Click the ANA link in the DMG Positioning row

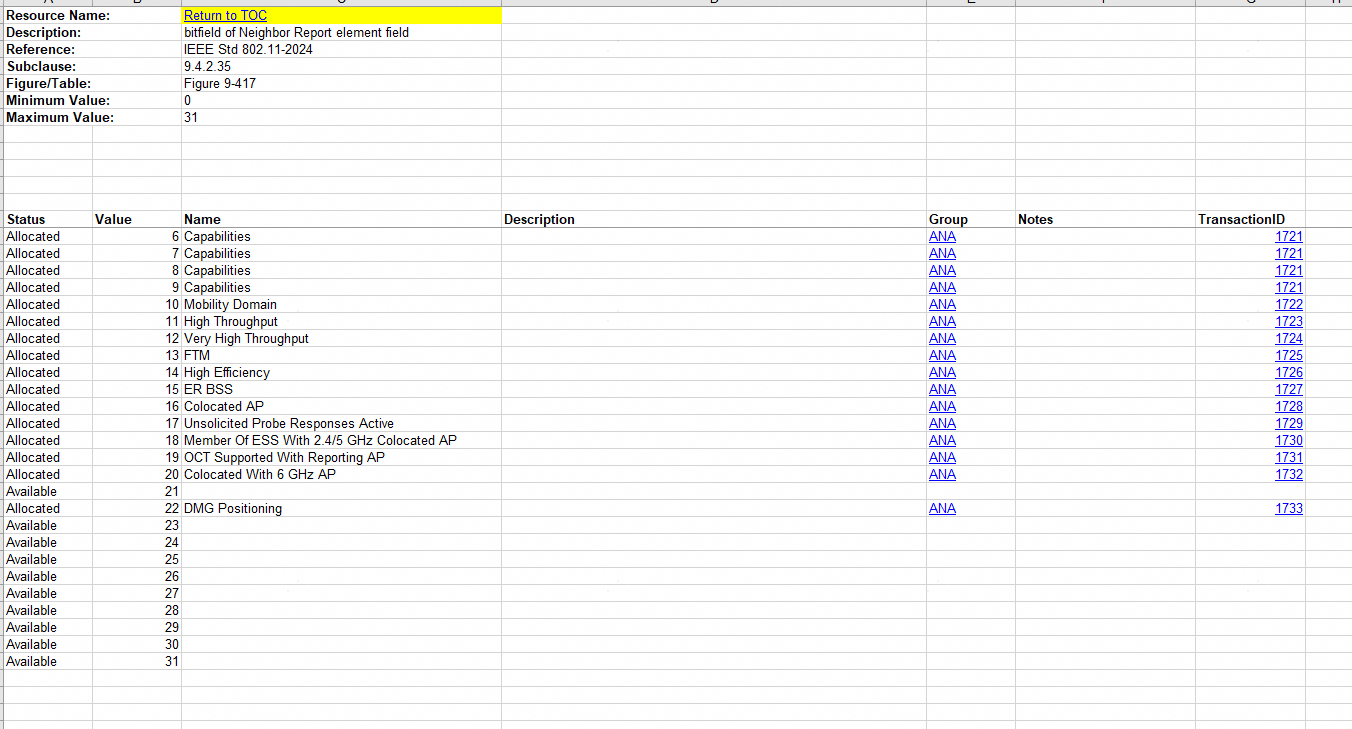942,509
